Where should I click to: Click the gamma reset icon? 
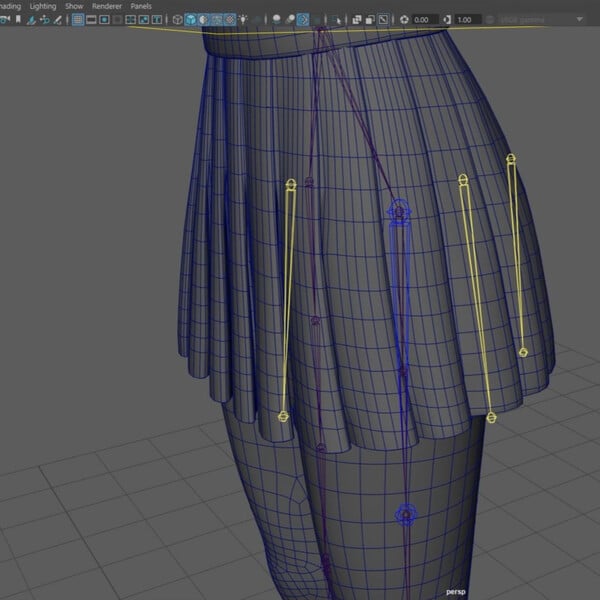click(447, 20)
